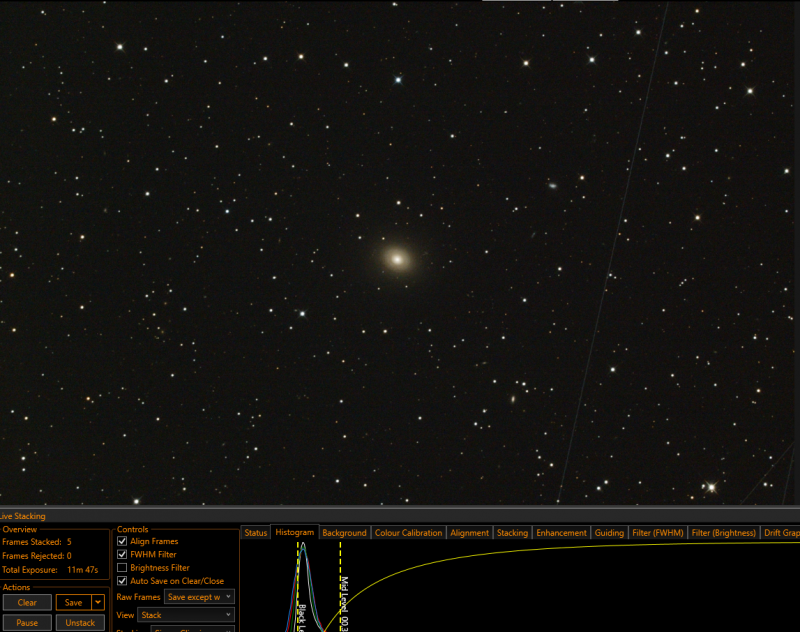Click the bright elliptical galaxy in image
The width and height of the screenshot is (800, 632).
pos(397,259)
